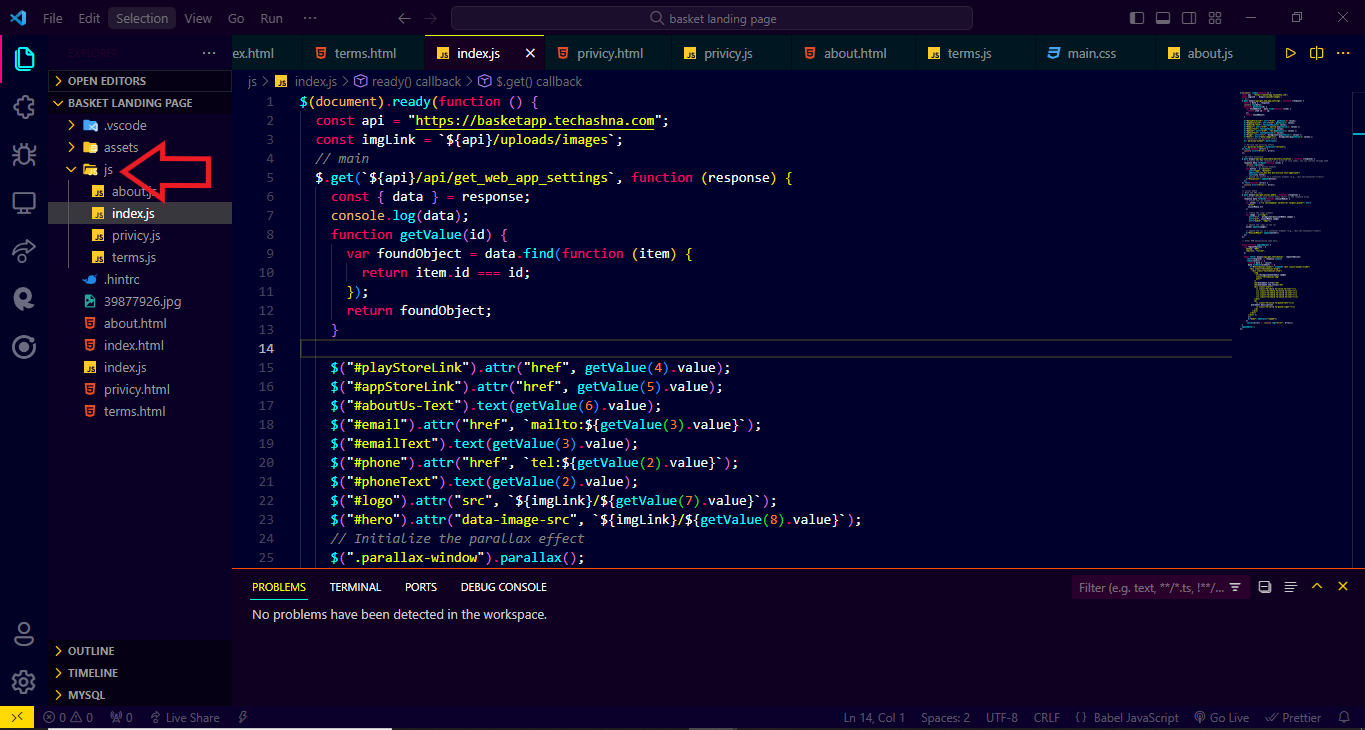Click the ports forwarded indicator in status bar
The width and height of the screenshot is (1365, 730).
pyautogui.click(x=121, y=717)
